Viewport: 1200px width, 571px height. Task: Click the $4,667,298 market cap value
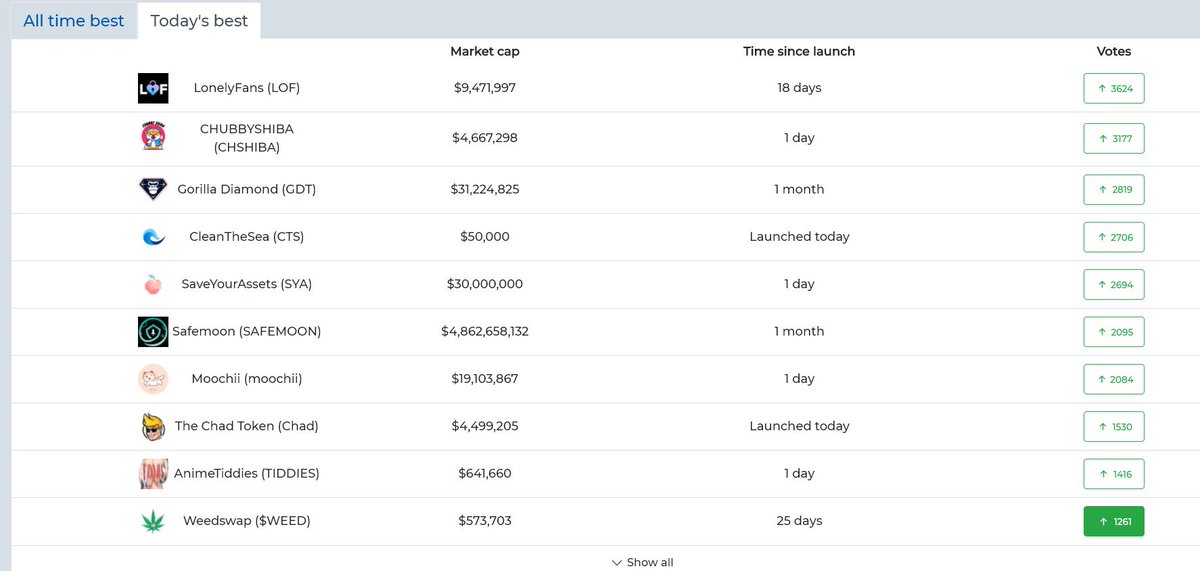point(485,138)
